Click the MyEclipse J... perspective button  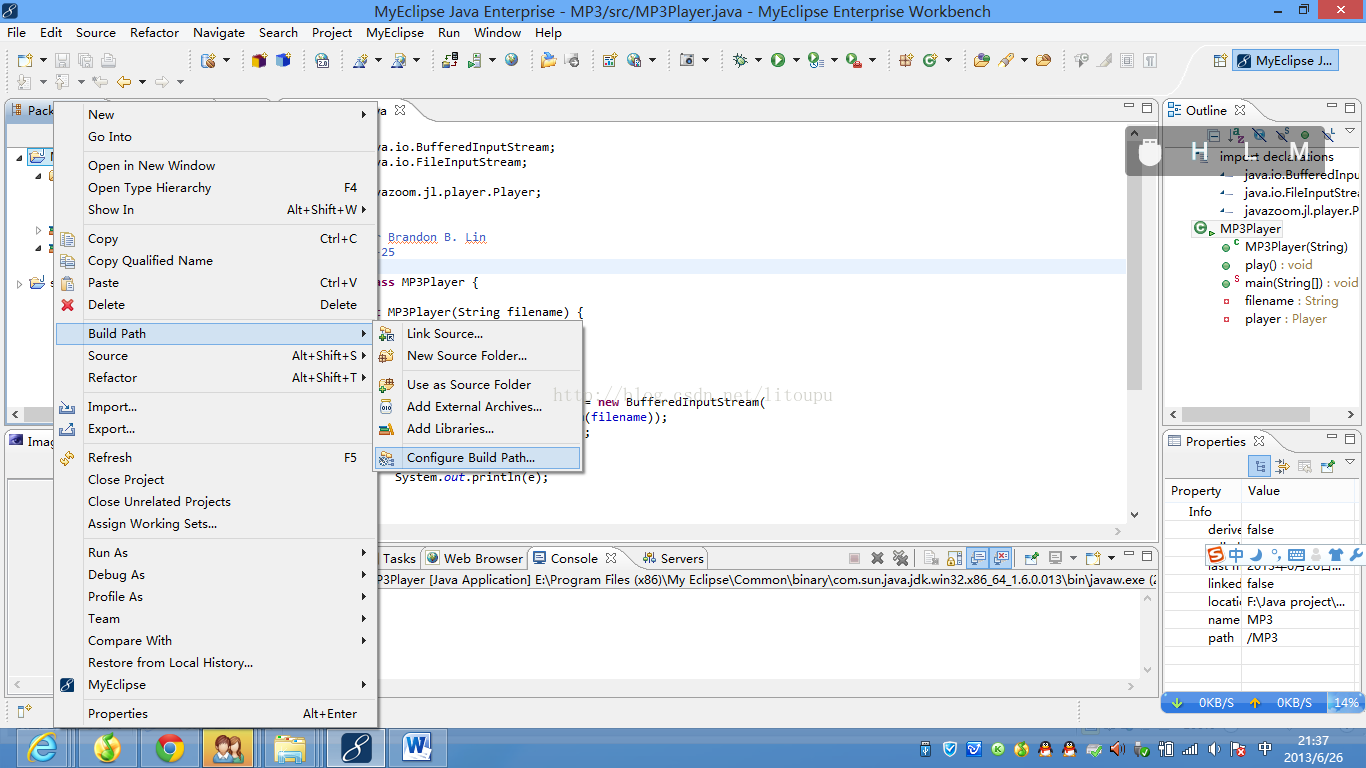(1285, 60)
